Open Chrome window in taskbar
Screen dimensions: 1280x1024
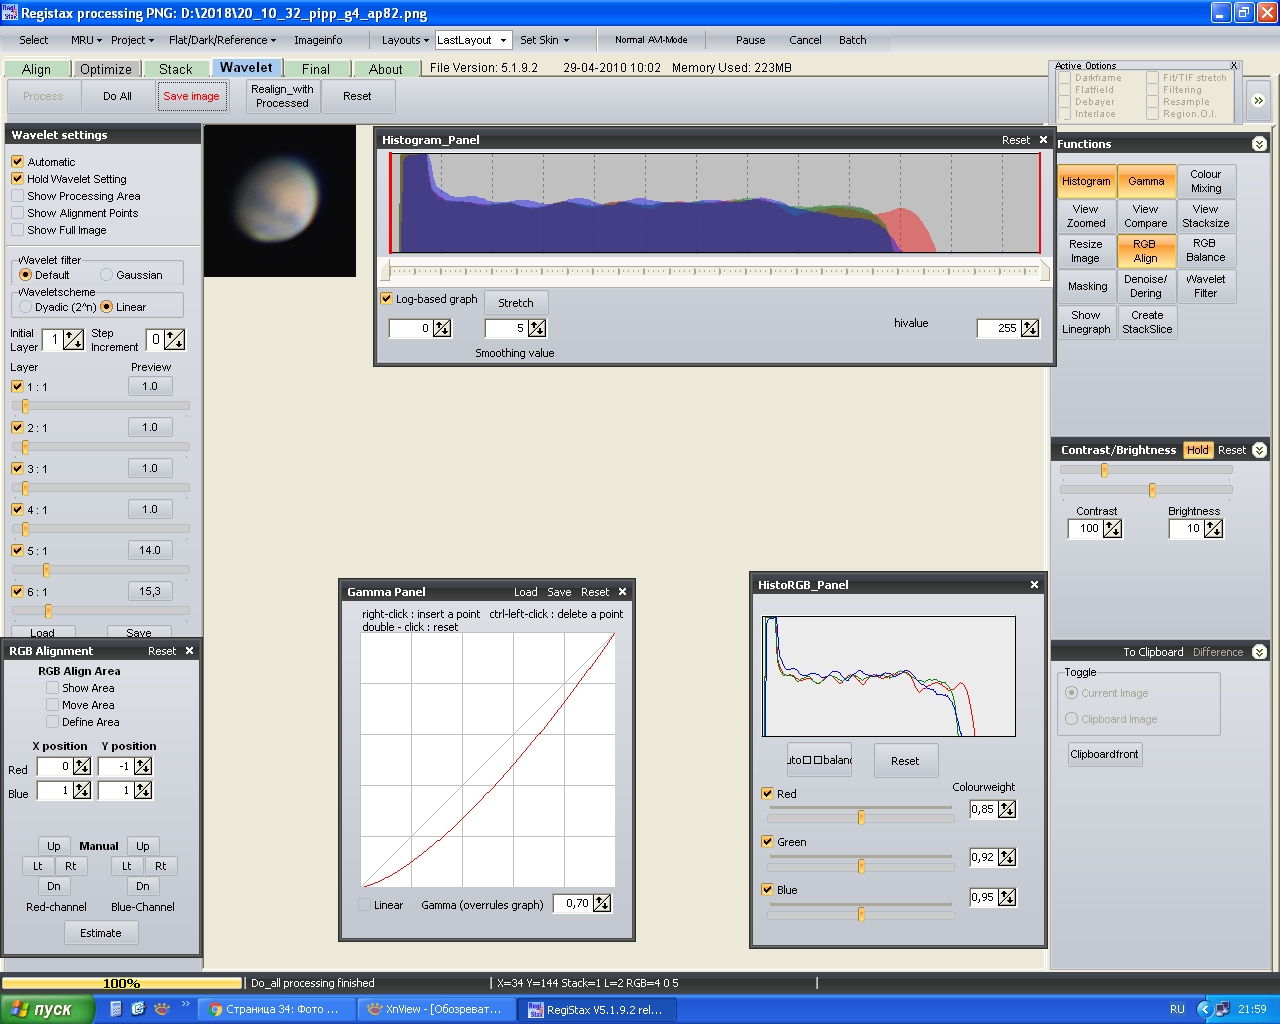point(274,1009)
